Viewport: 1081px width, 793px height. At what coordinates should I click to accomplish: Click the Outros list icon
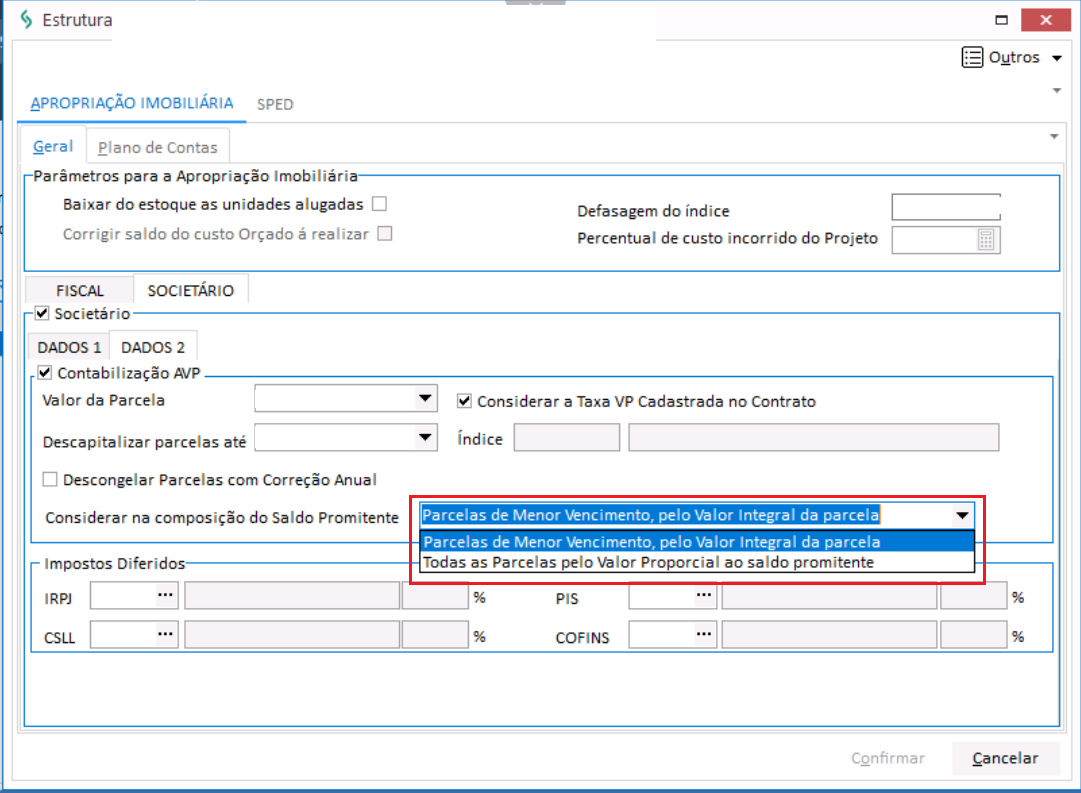coord(971,58)
